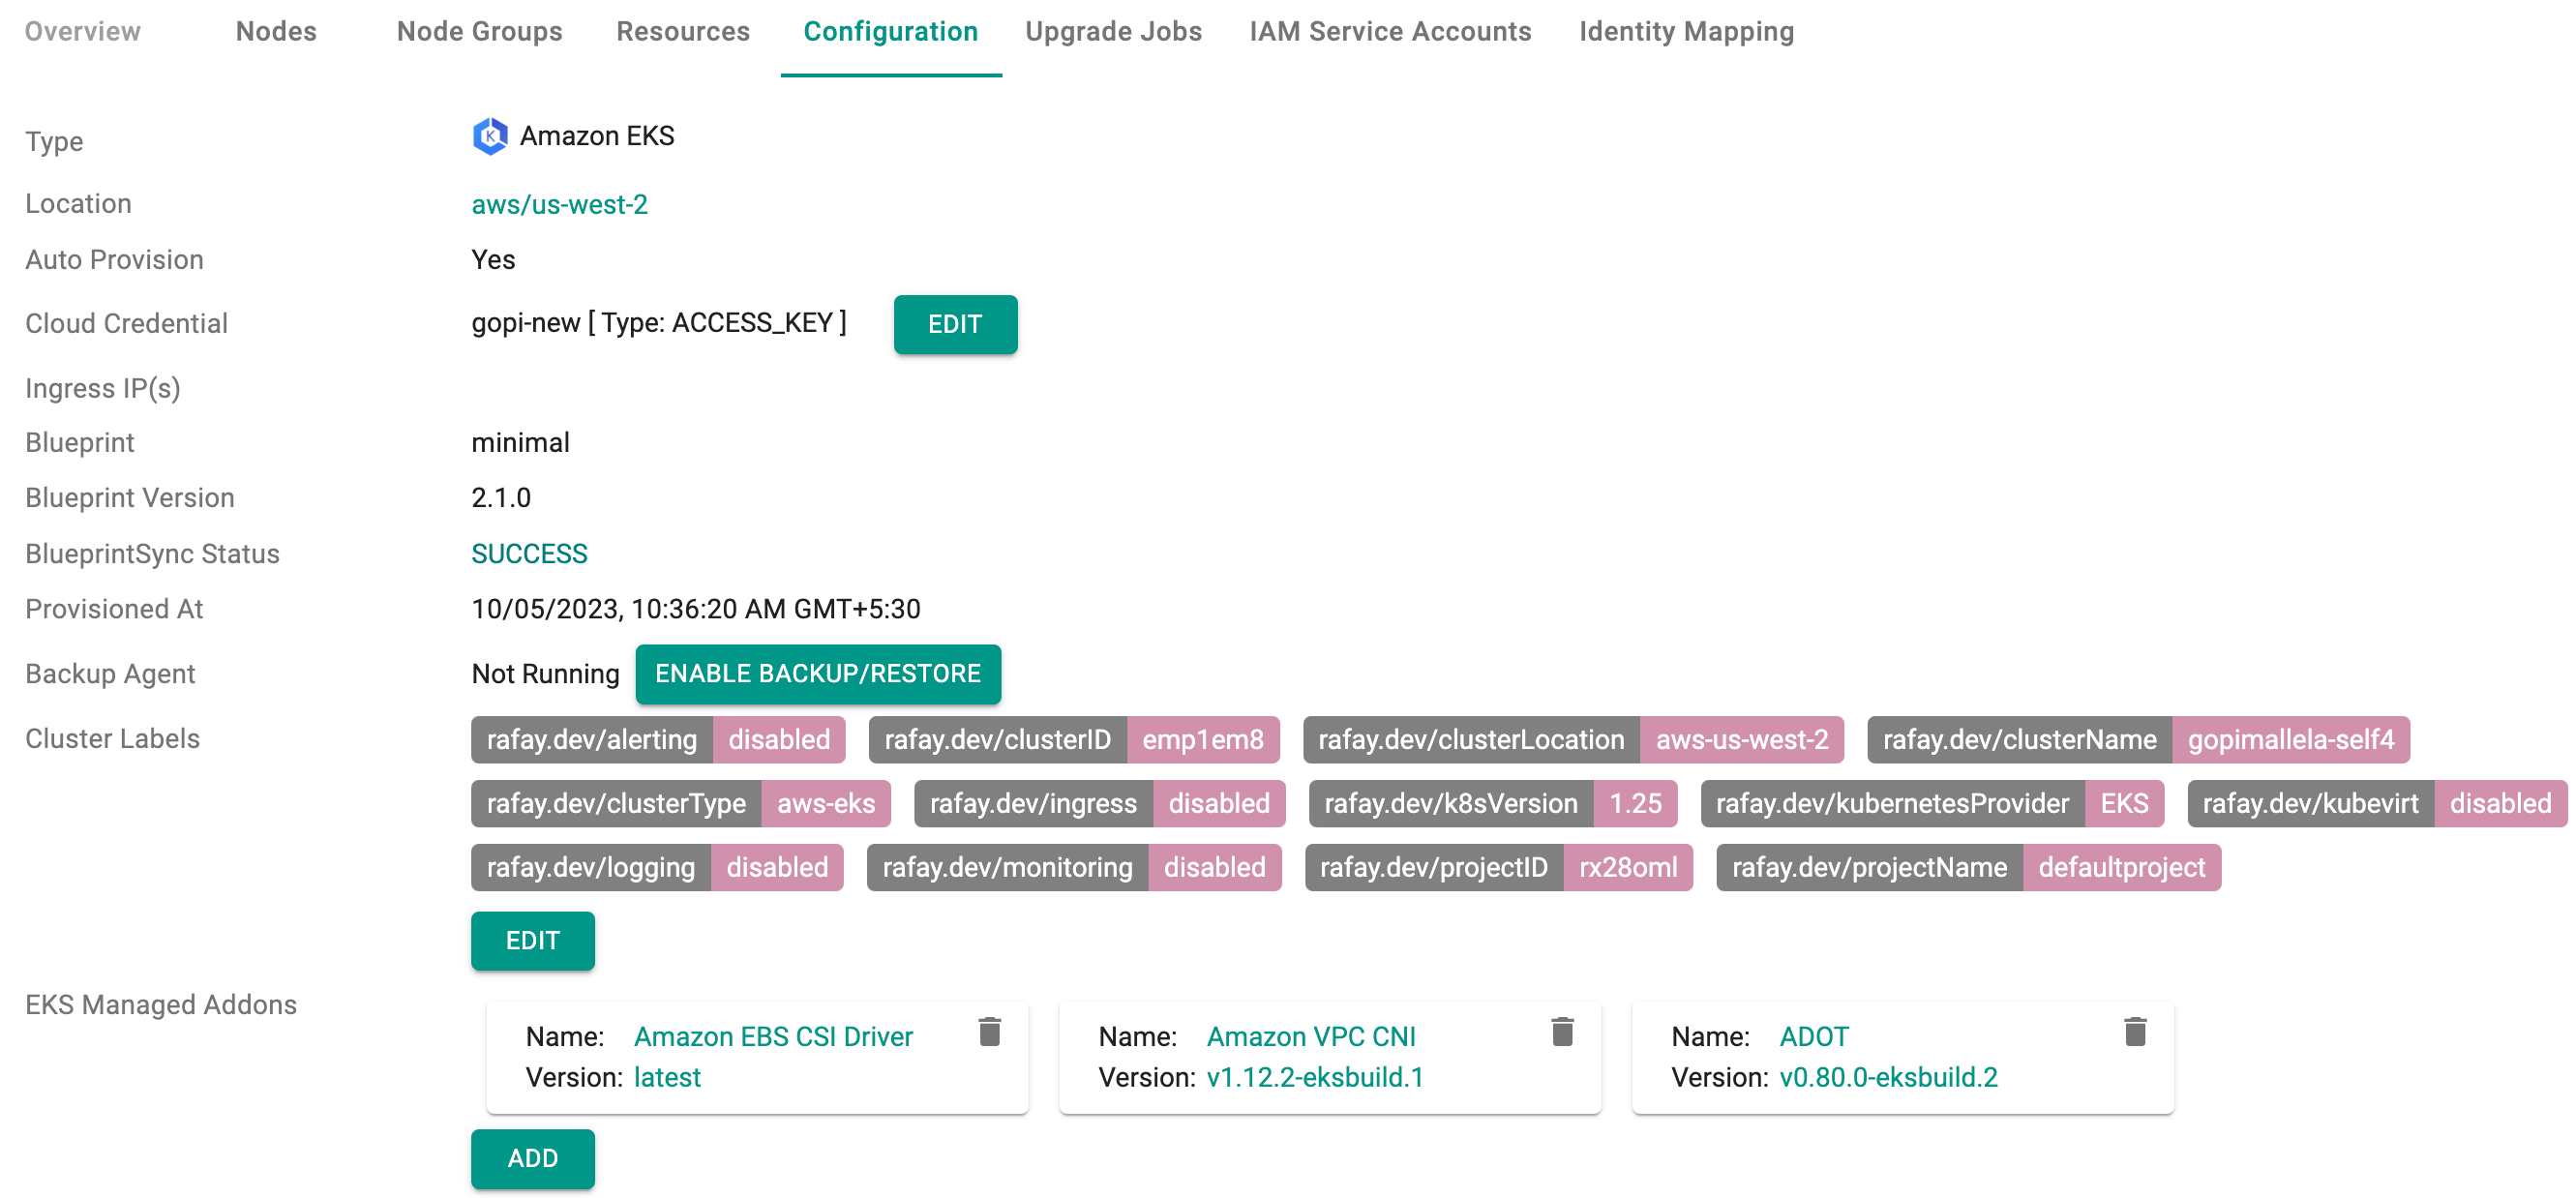2576x1198 pixels.
Task: Click Enable Backup/Restore button
Action: click(x=818, y=674)
